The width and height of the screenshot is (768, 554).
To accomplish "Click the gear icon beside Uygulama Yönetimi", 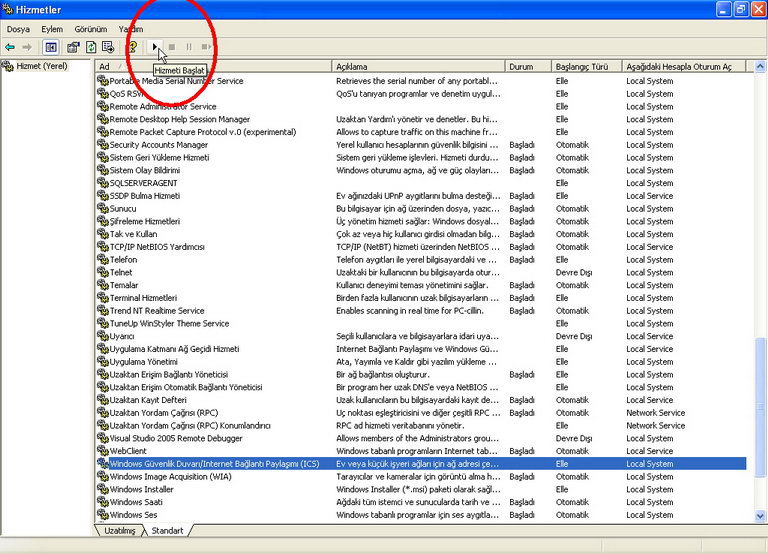I will [102, 361].
